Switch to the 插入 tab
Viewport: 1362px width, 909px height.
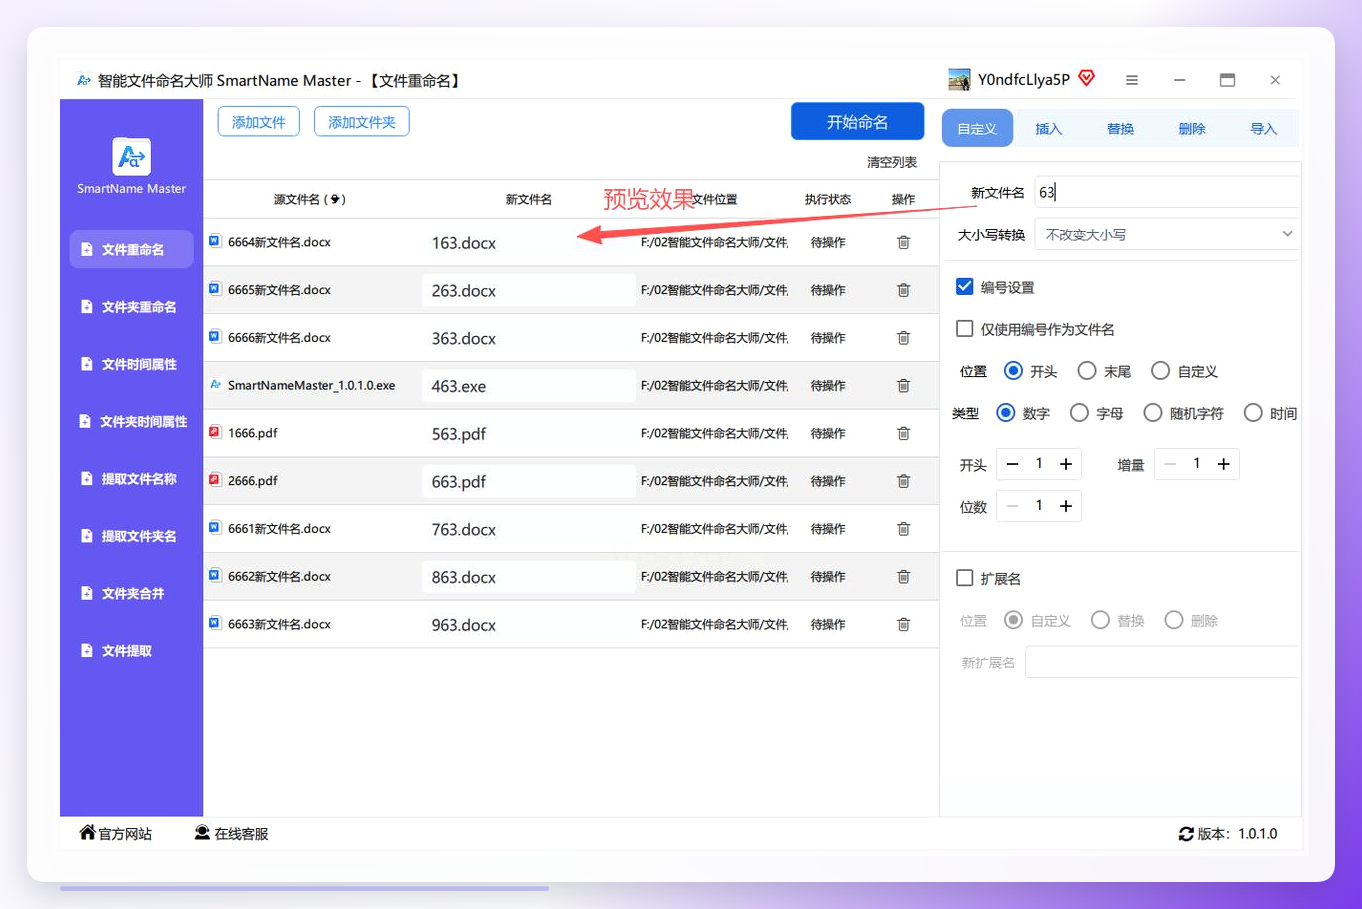[x=1049, y=129]
